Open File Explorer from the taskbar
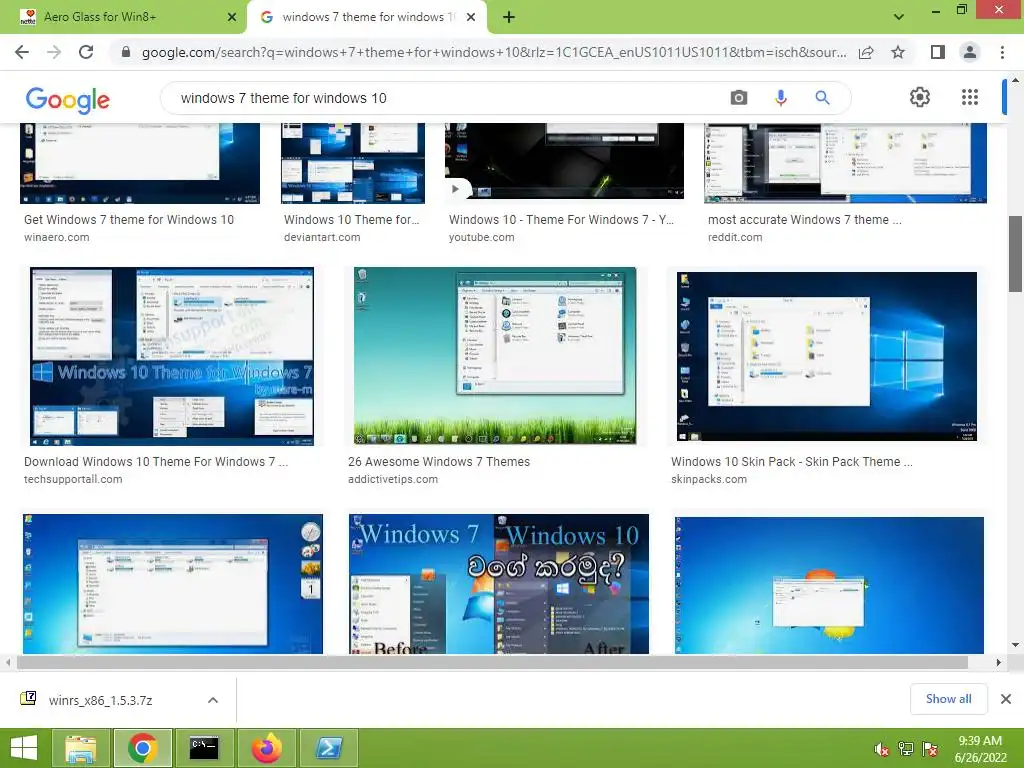 [80, 748]
